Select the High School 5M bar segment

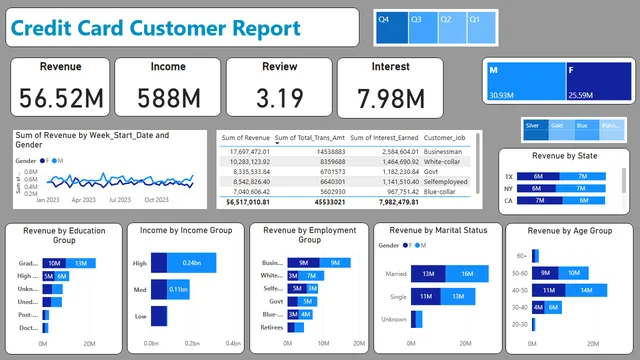[48, 276]
